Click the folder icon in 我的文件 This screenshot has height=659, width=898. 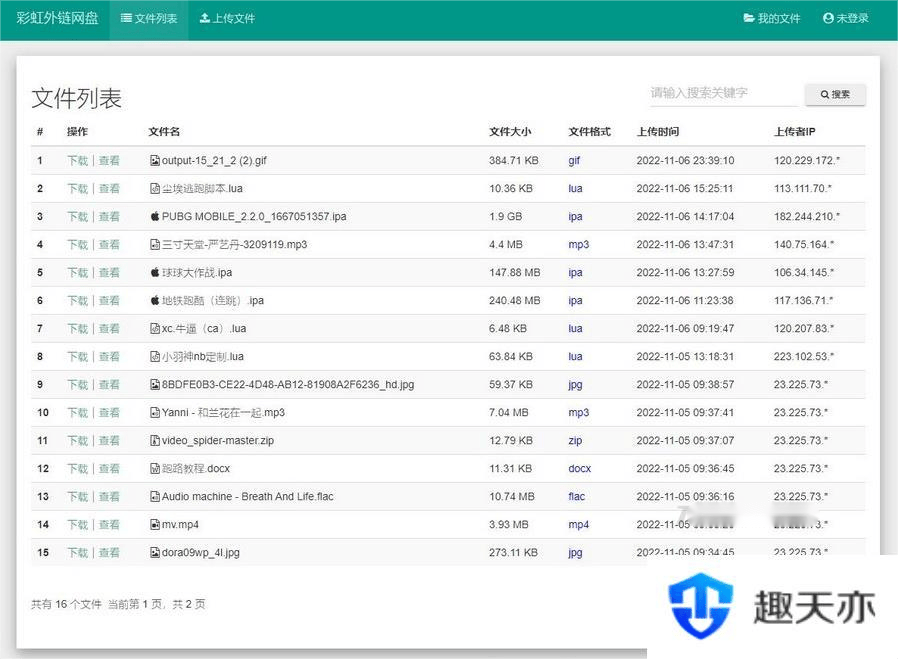(x=749, y=18)
